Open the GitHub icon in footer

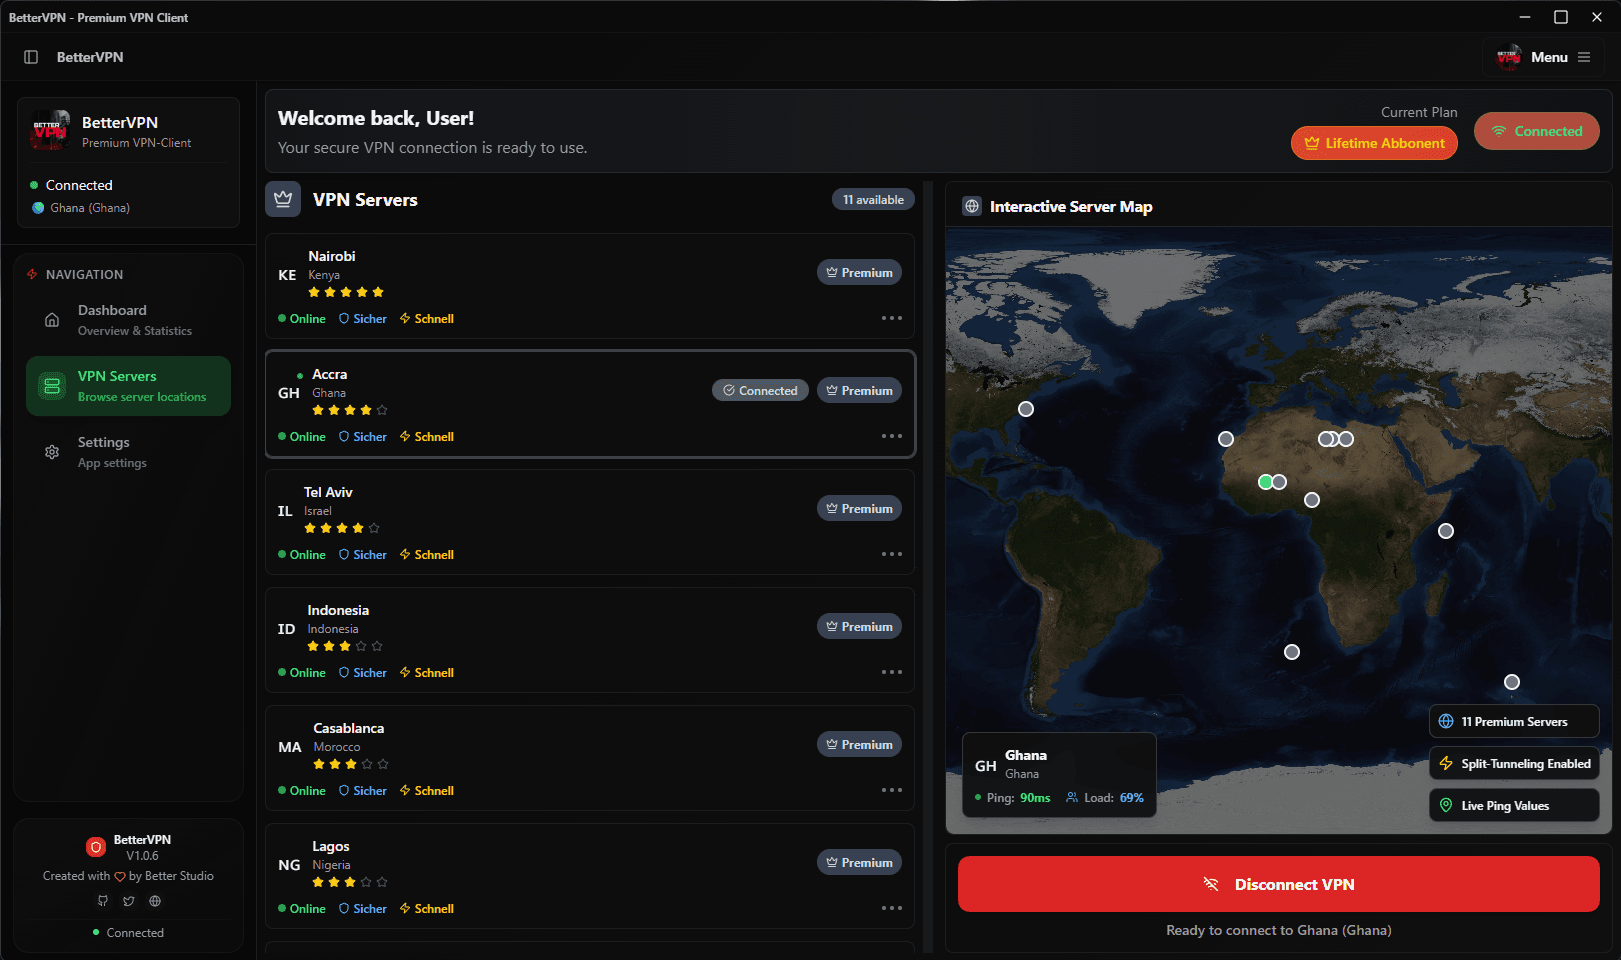102,901
